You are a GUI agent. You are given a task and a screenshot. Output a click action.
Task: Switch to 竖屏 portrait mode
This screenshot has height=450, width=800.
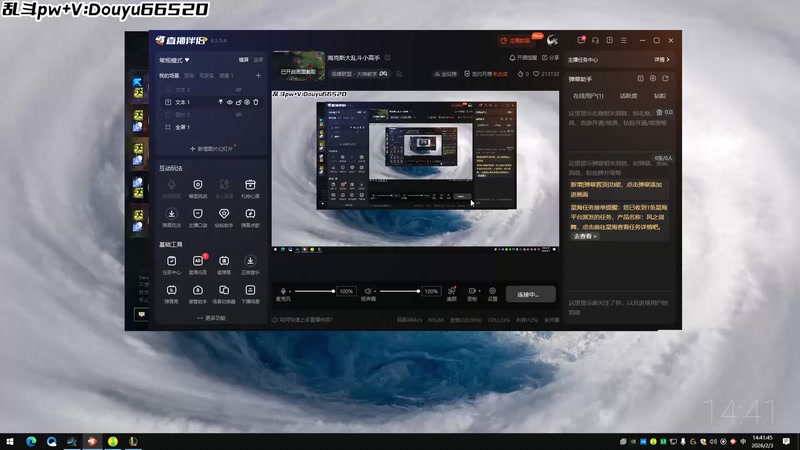coord(258,60)
